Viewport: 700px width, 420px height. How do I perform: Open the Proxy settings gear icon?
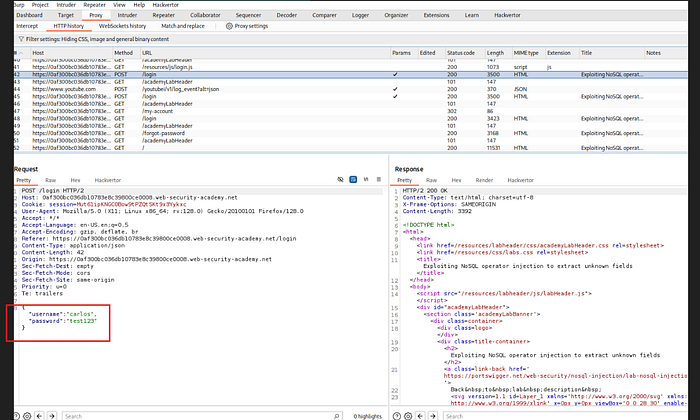(x=229, y=26)
